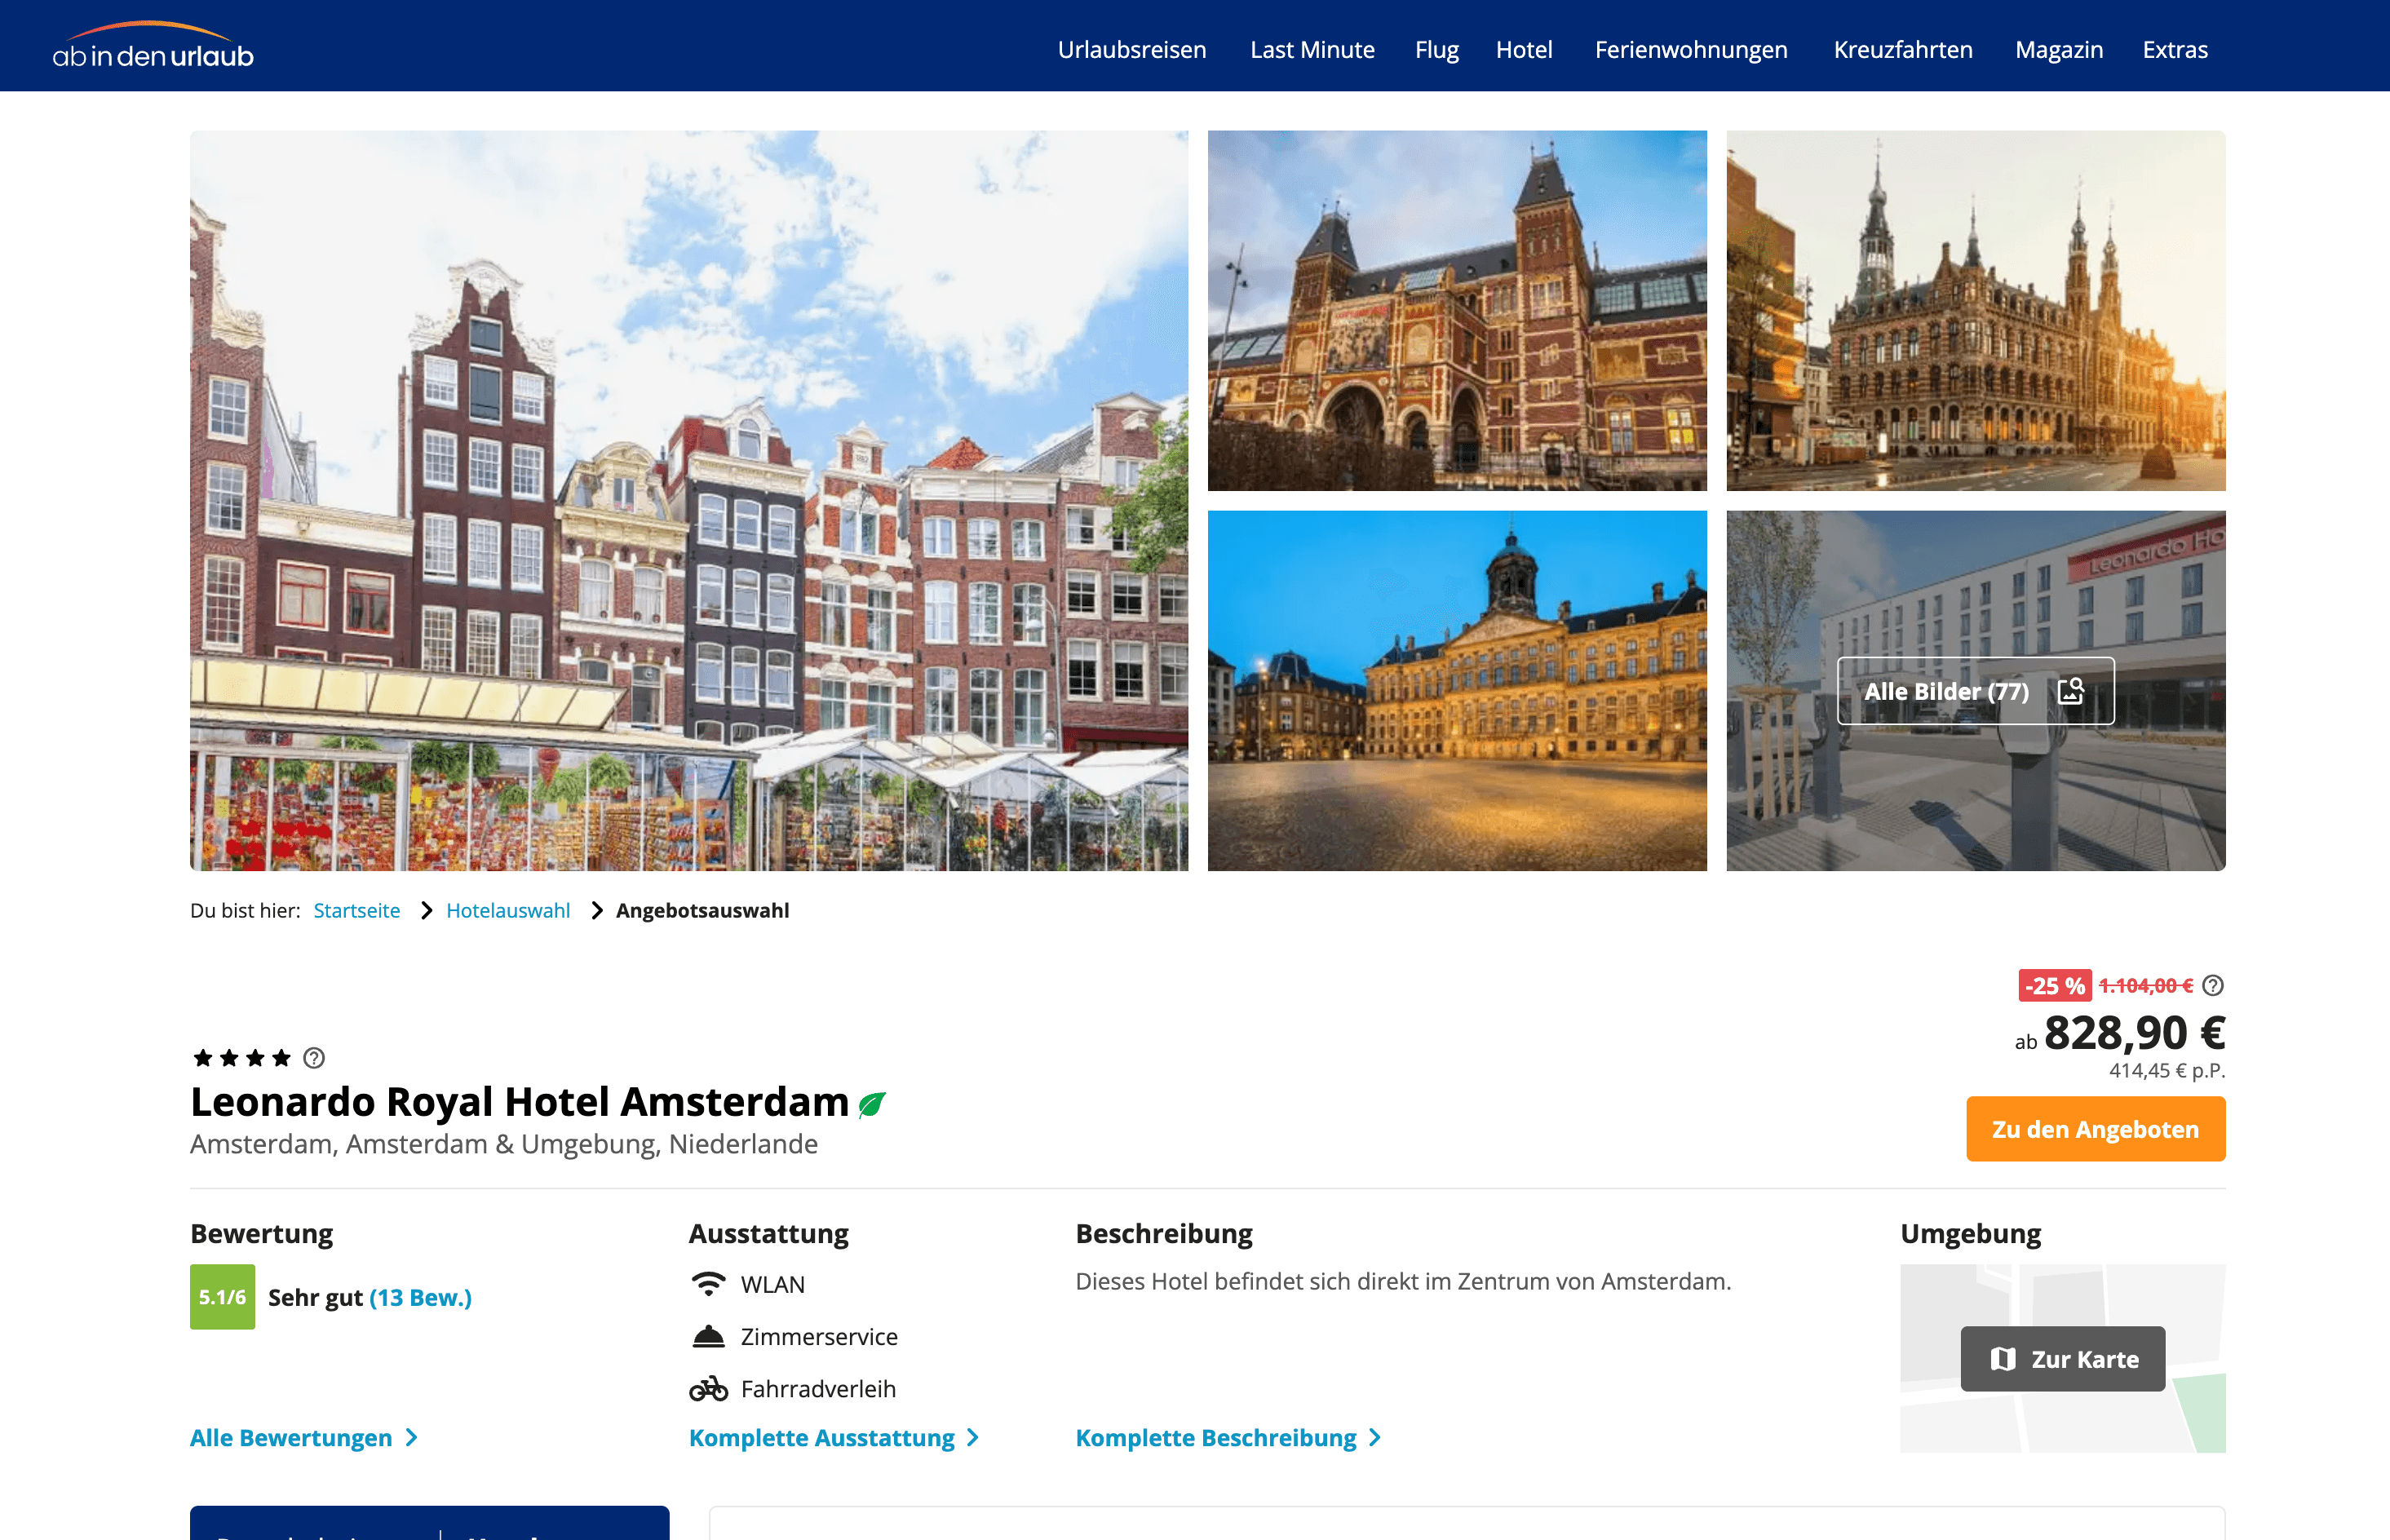Open the Alle Bilder (77) gallery

pos(1974,691)
